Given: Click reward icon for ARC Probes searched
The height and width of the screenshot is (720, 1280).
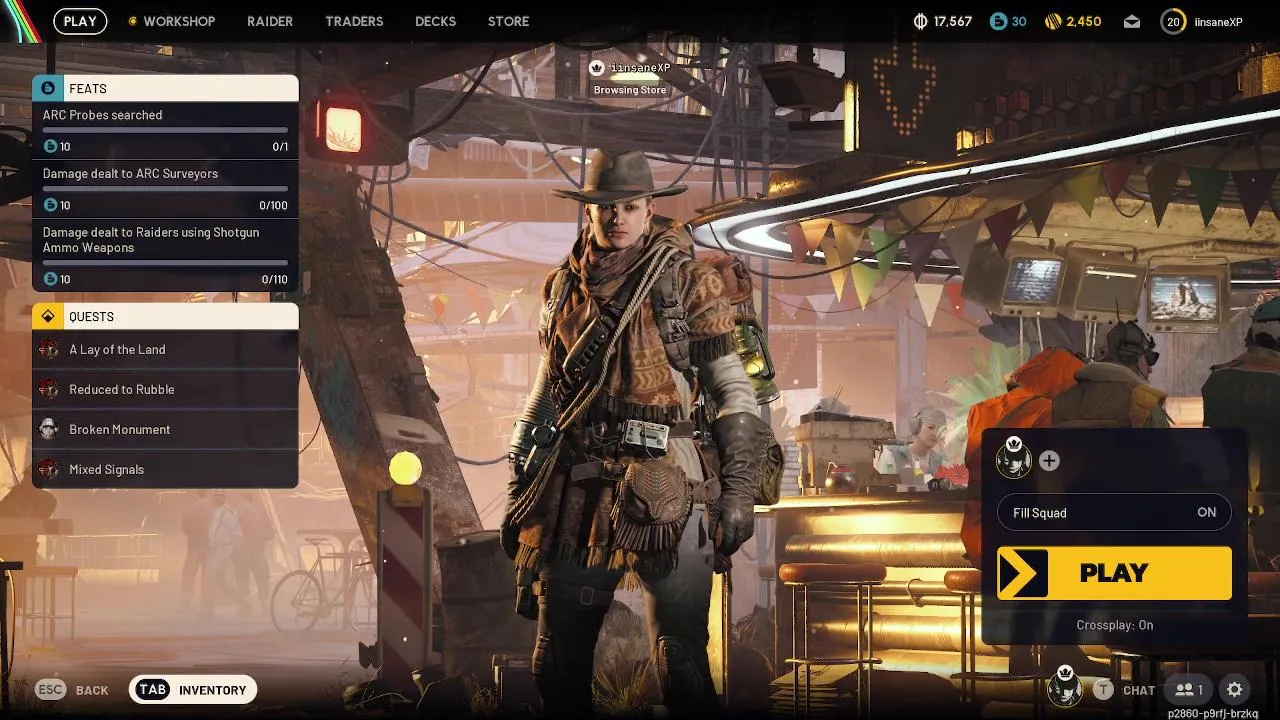Looking at the screenshot, I should pyautogui.click(x=51, y=146).
